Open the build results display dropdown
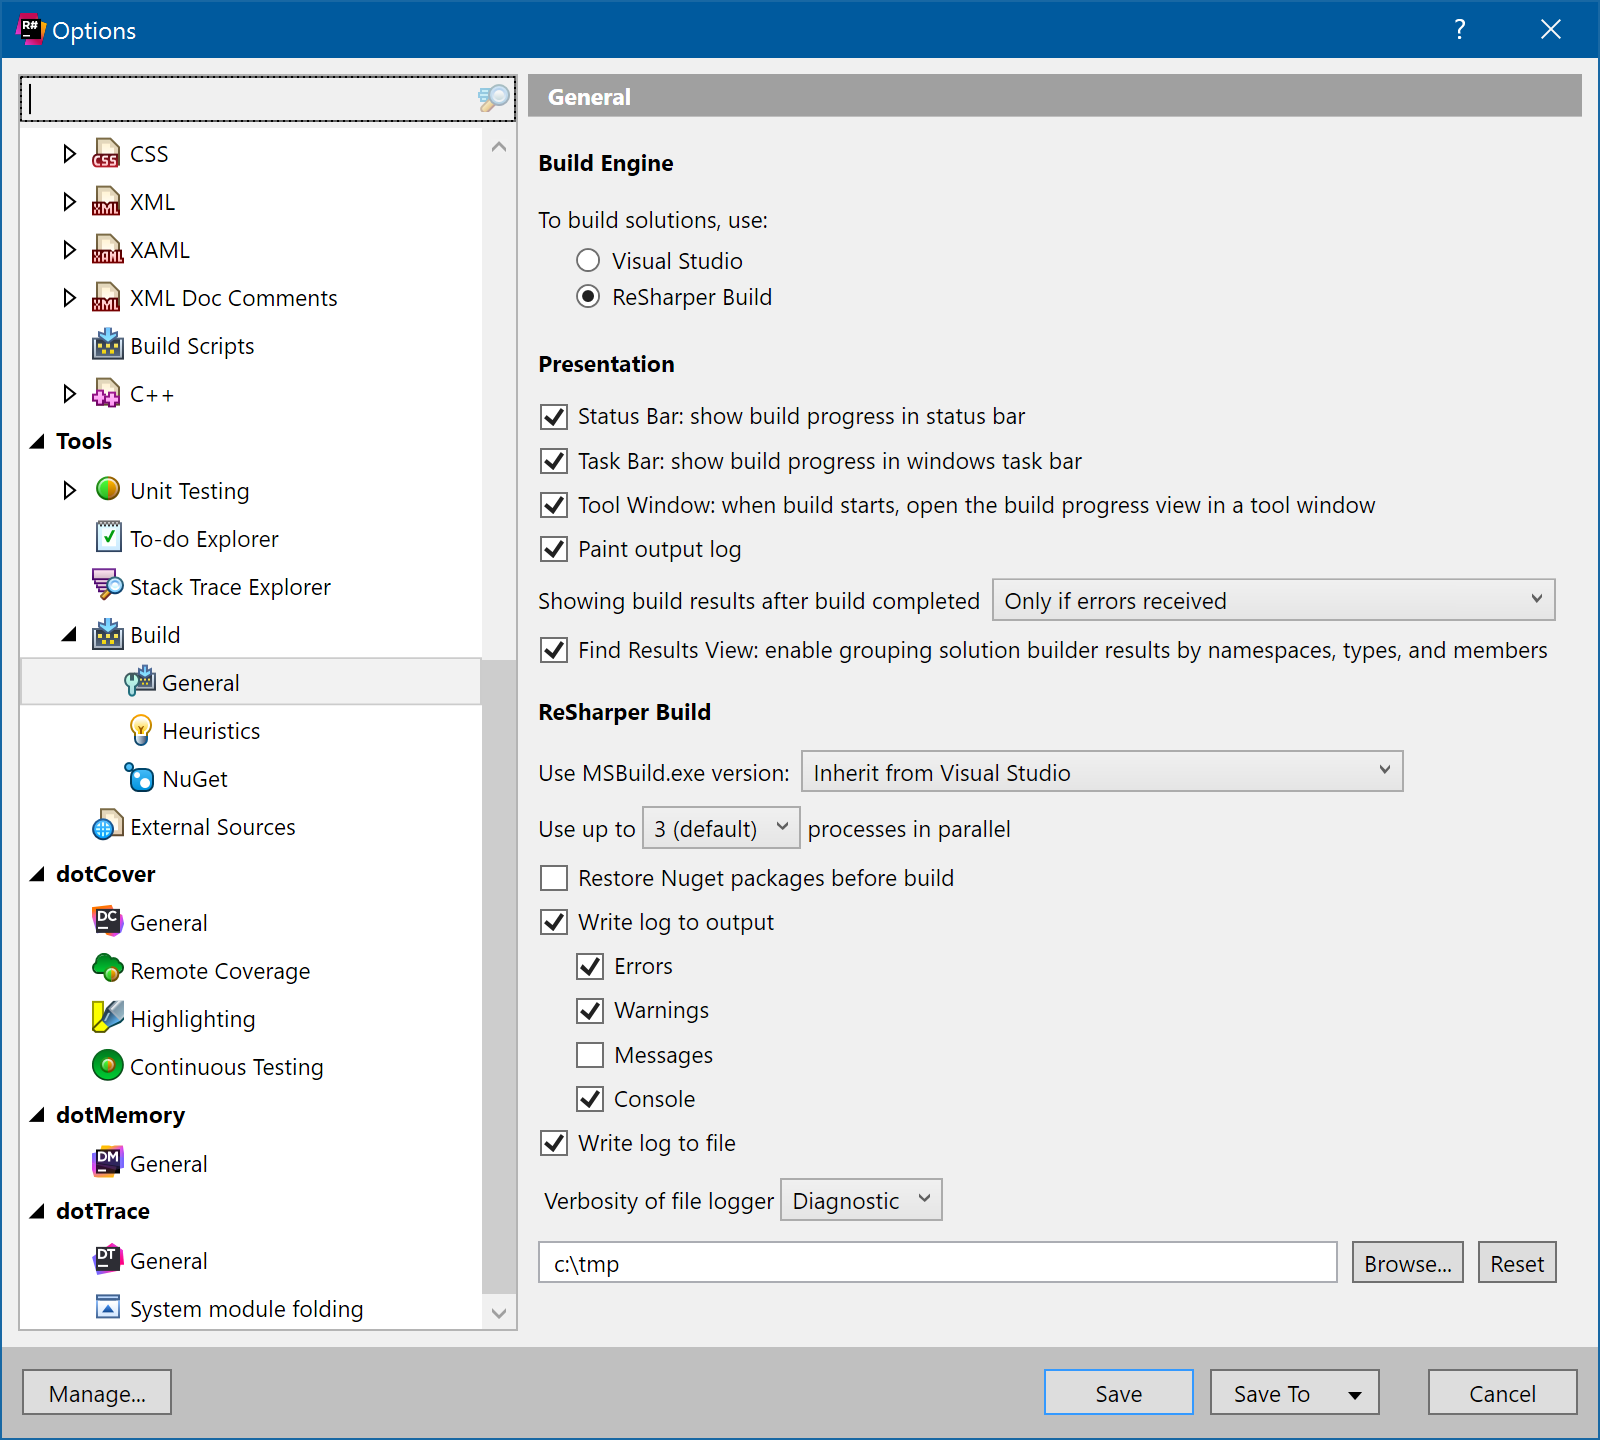Screen dimensions: 1600x1440 [1273, 600]
